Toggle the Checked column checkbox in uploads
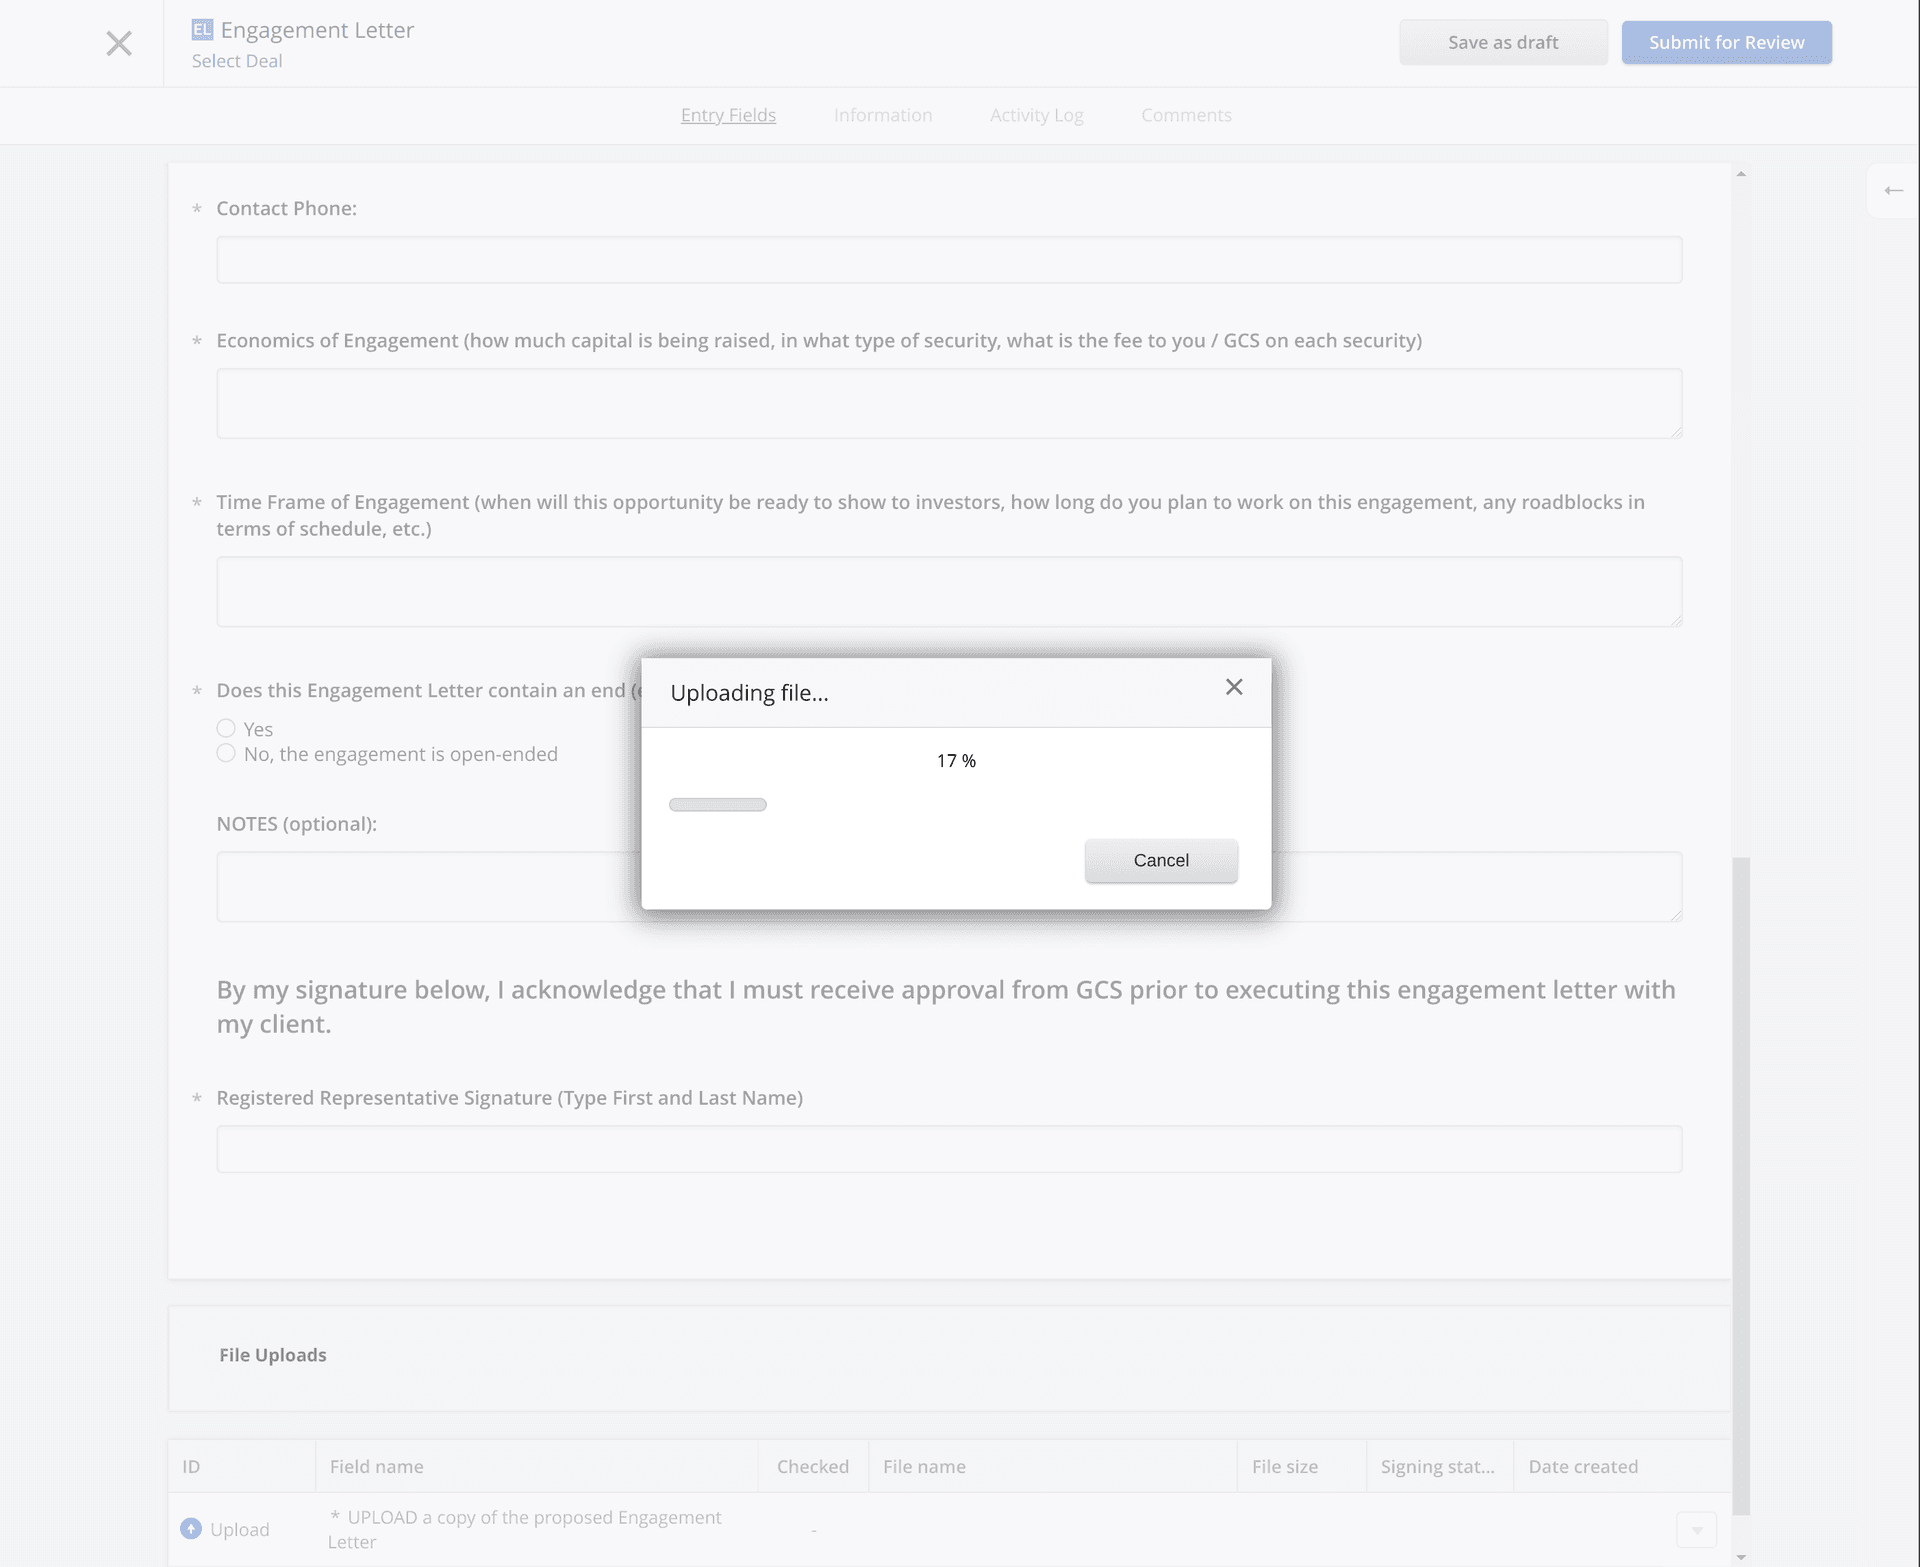Screen dimensions: 1920x1567 813,1527
